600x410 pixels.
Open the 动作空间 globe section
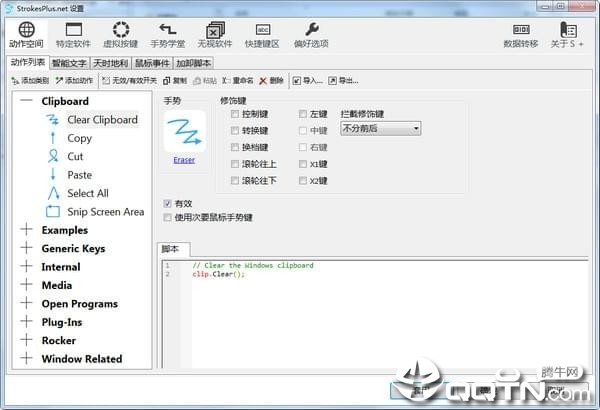coord(26,35)
